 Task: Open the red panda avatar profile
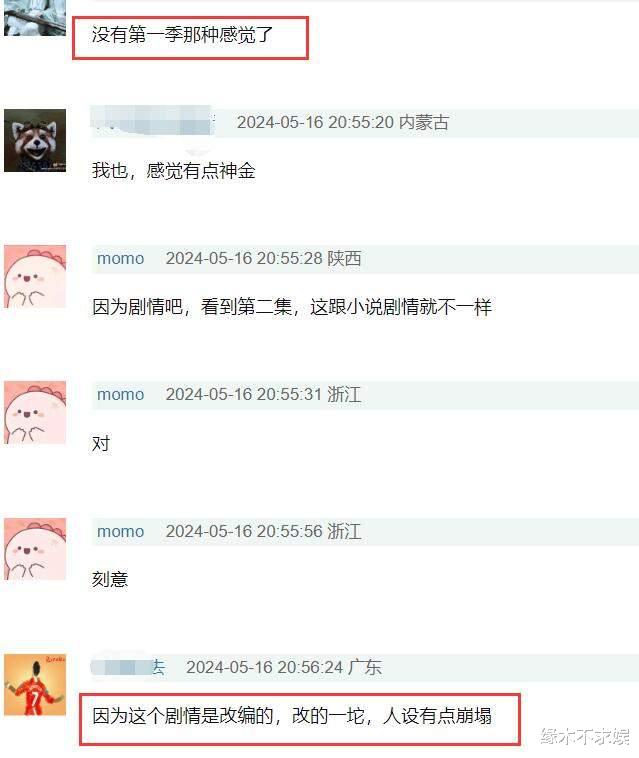click(35, 140)
